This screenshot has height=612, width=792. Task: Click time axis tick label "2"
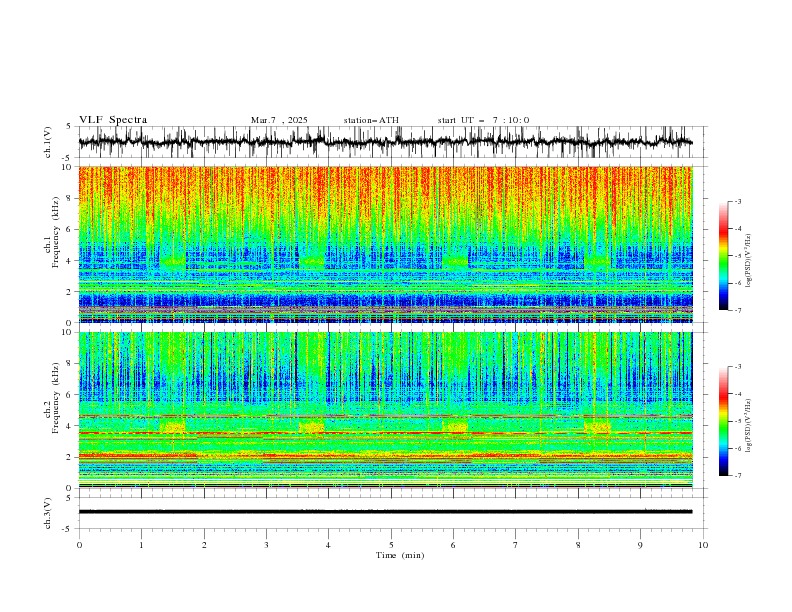coord(204,545)
